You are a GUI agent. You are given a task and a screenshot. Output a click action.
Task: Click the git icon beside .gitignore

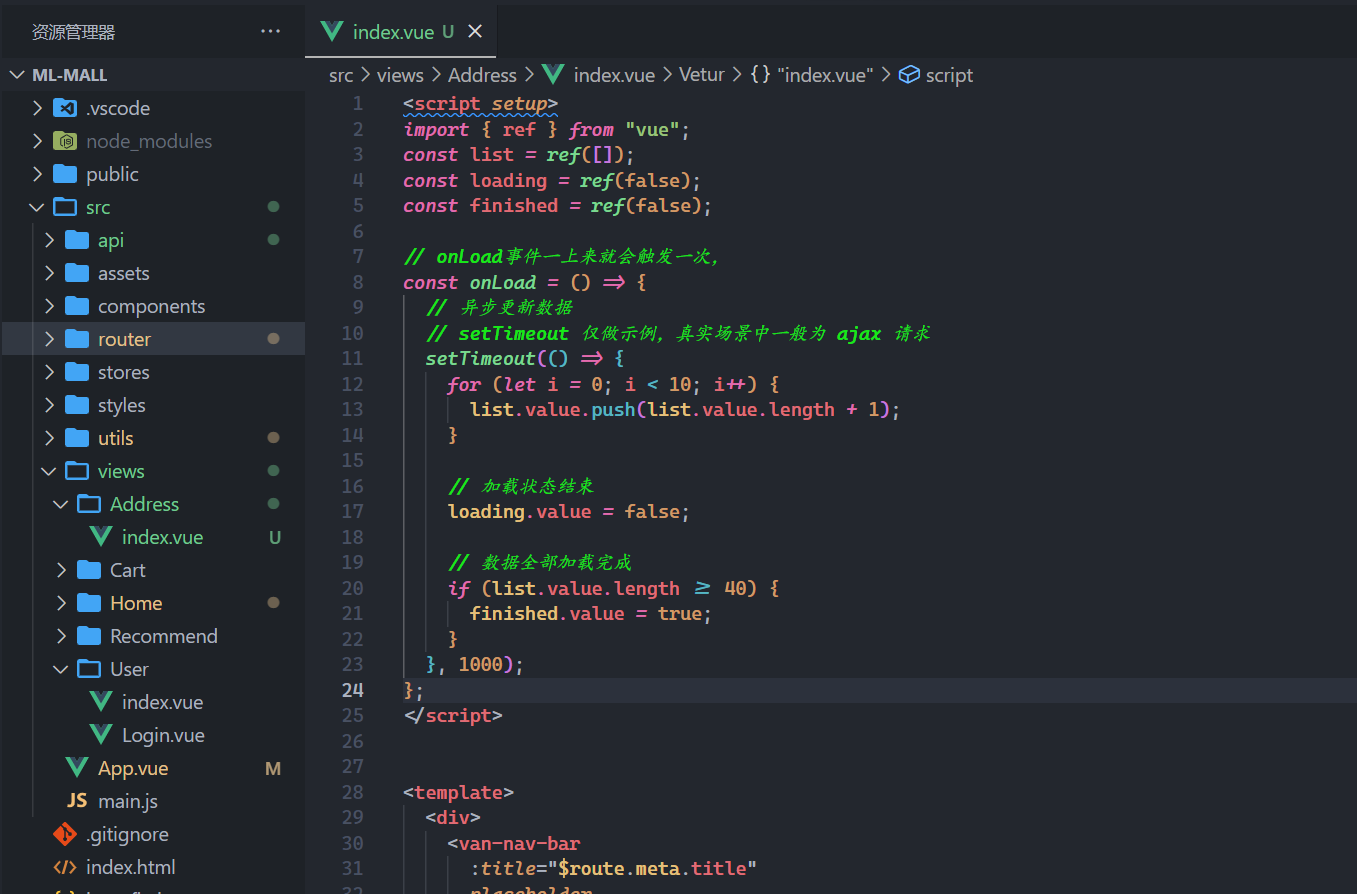[x=65, y=834]
